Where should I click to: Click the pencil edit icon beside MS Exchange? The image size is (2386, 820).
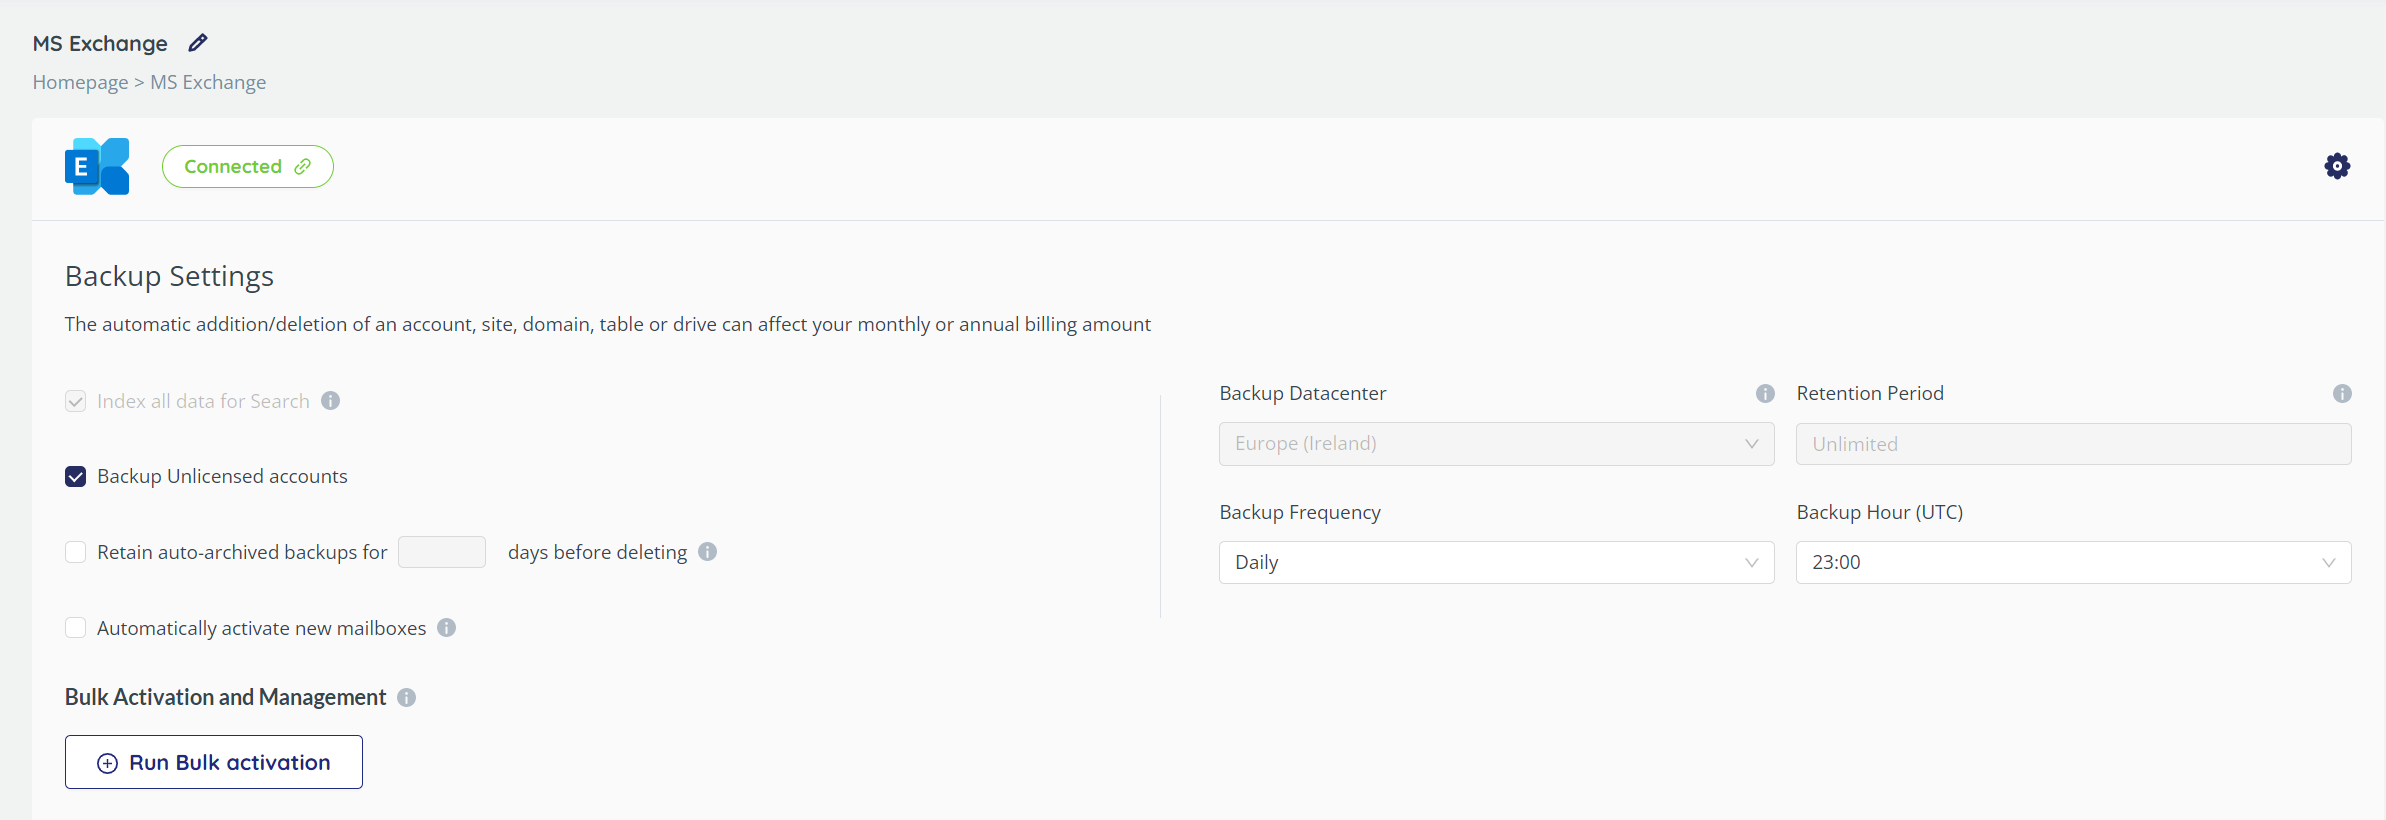pos(198,43)
